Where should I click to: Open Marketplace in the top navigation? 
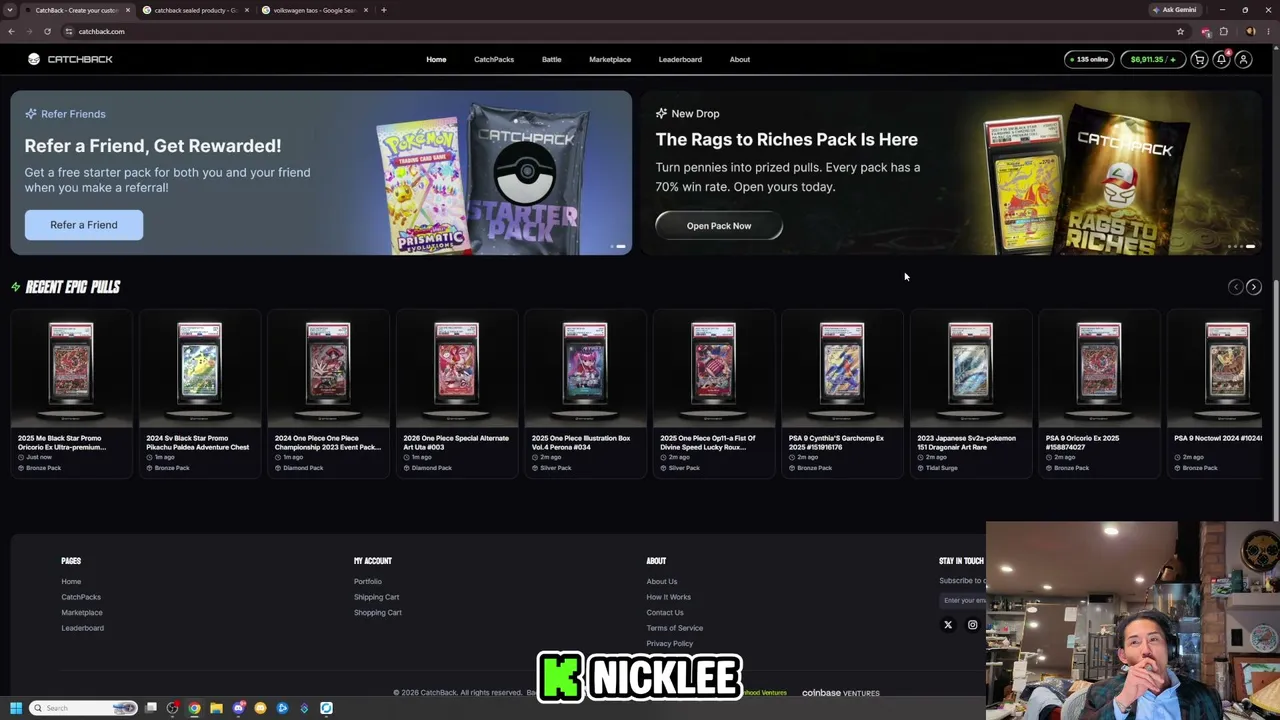click(610, 59)
